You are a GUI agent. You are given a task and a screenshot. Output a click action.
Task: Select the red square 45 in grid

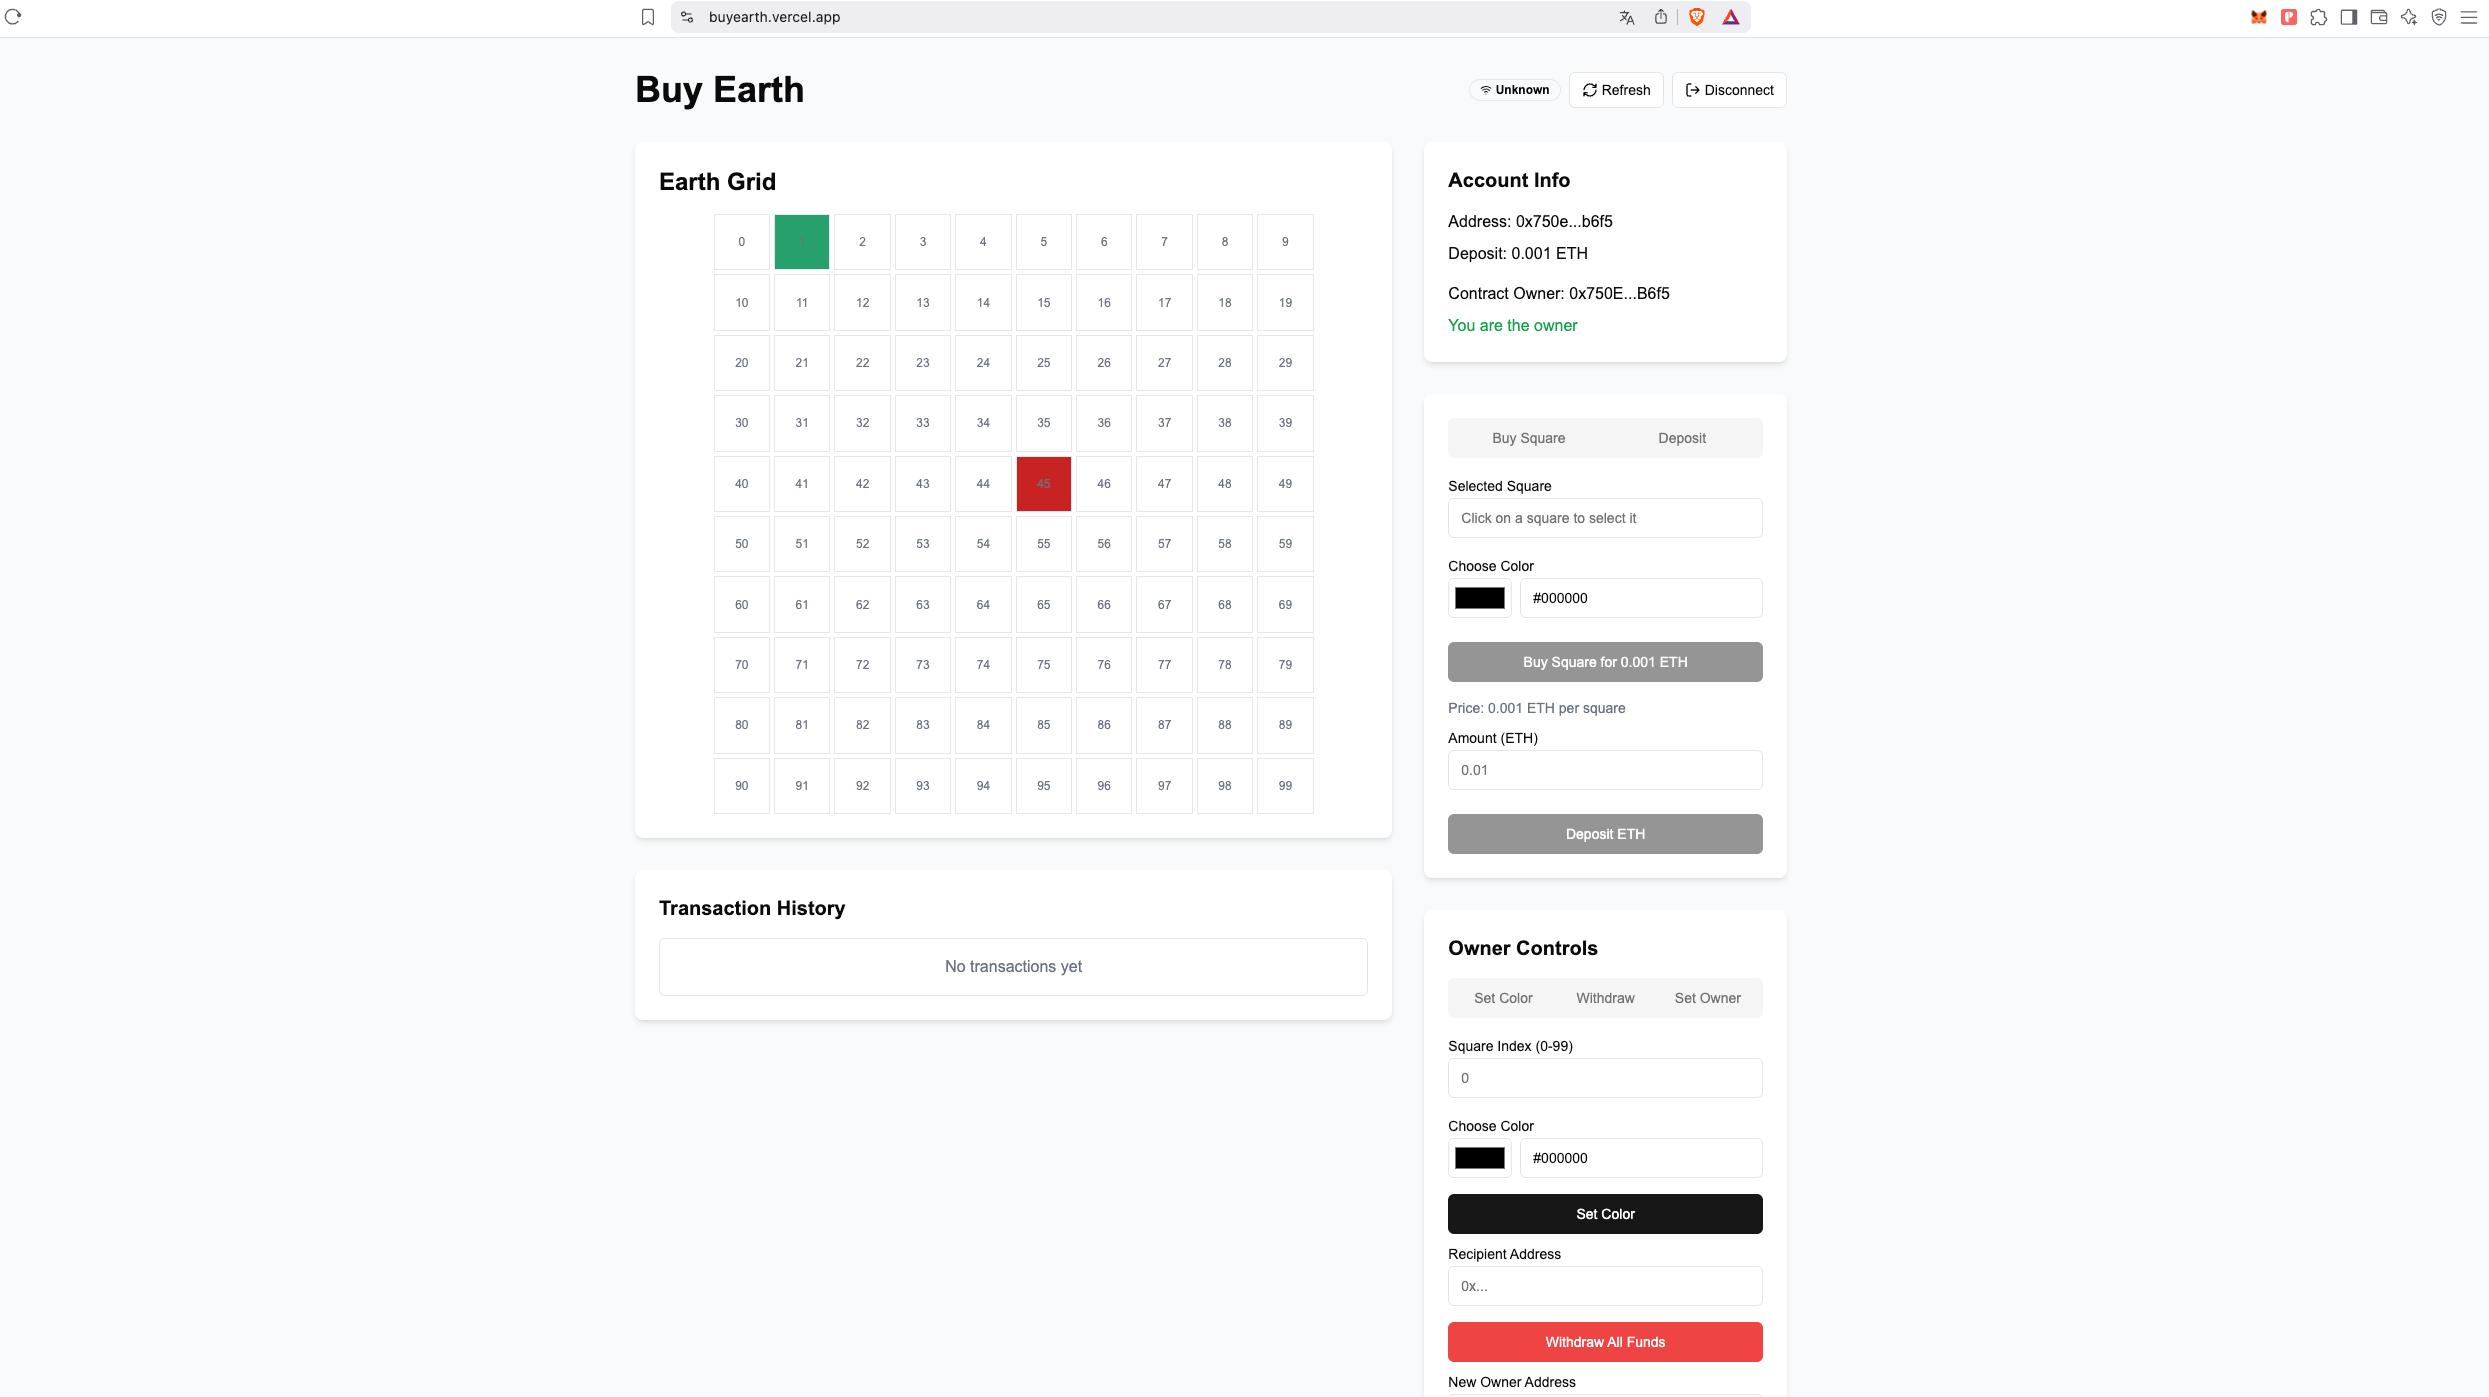(1043, 484)
